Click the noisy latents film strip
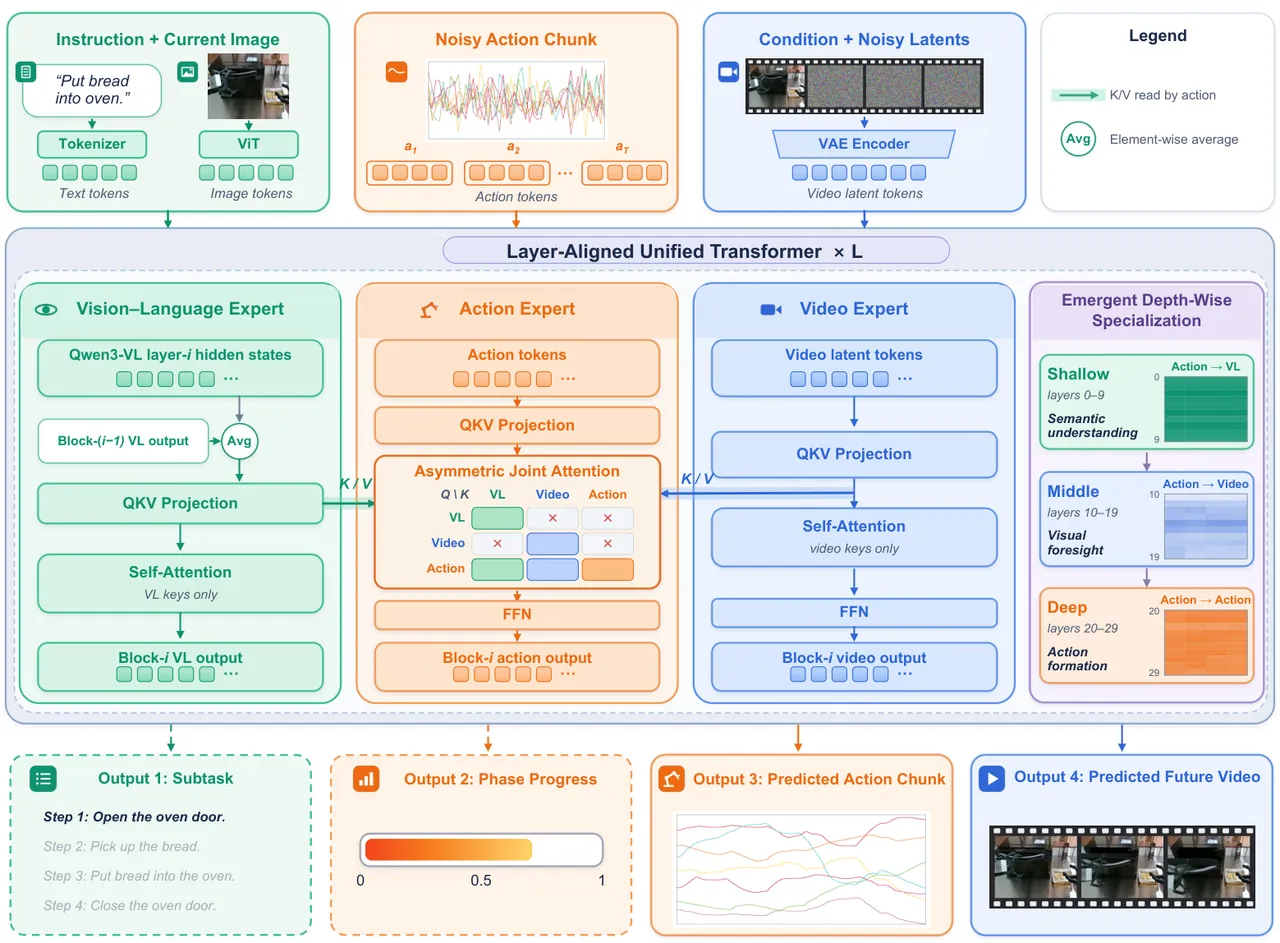This screenshot has width=1280, height=943. tap(865, 85)
